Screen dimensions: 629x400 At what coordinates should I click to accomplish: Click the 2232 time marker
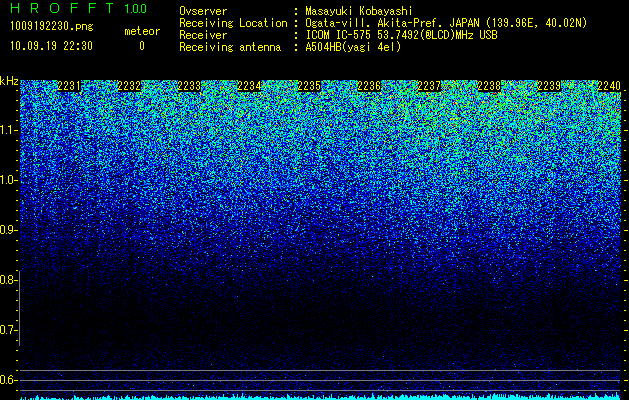(x=129, y=86)
